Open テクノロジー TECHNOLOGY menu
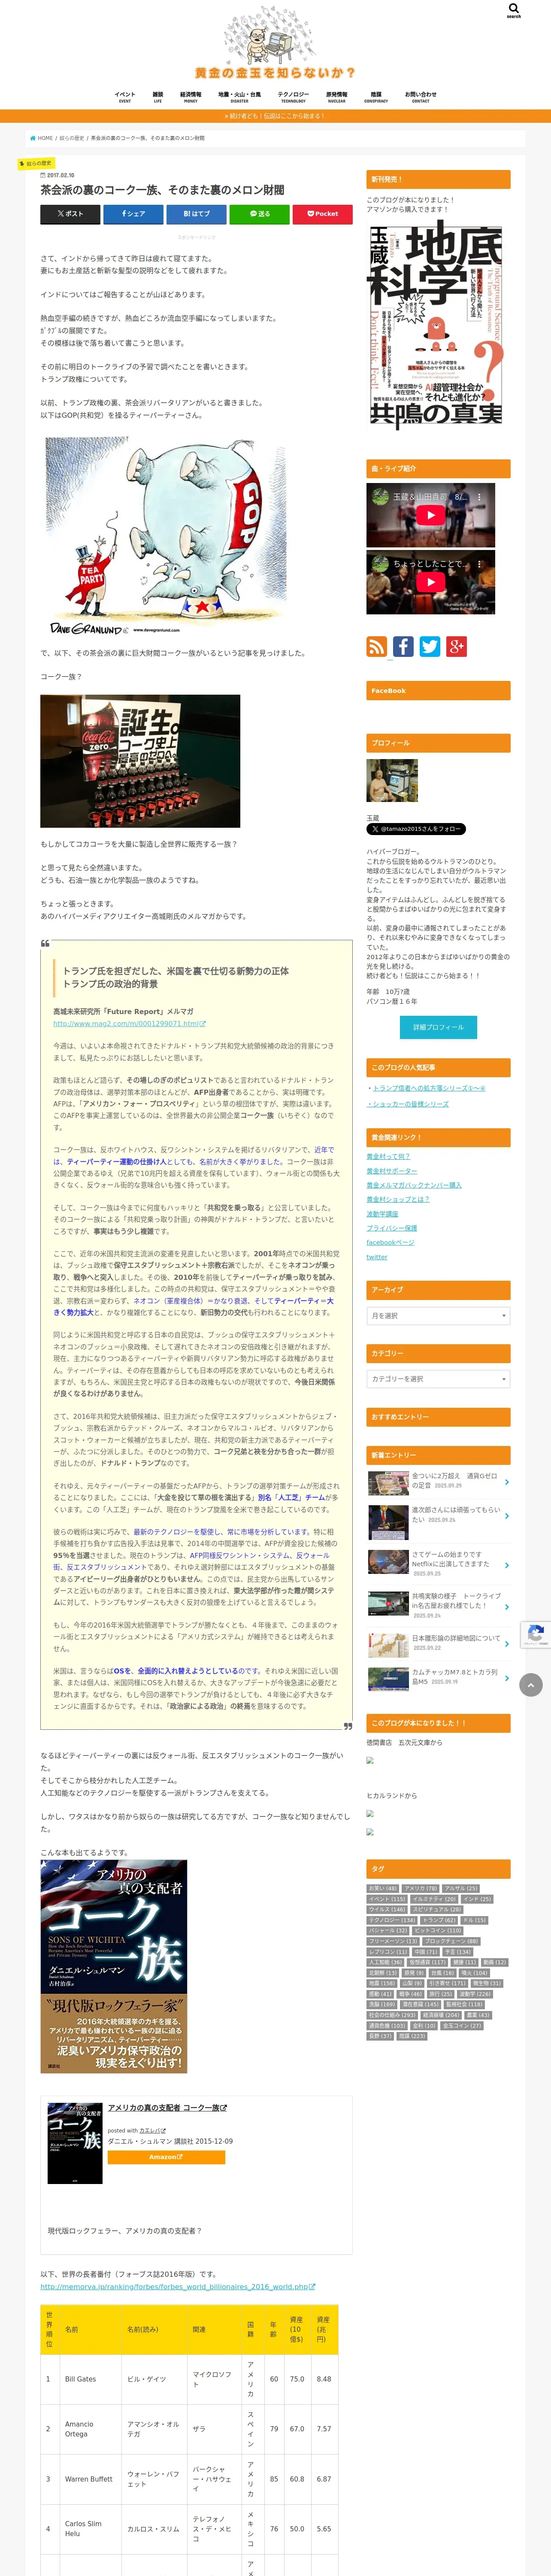The width and height of the screenshot is (551, 2576). (x=293, y=97)
